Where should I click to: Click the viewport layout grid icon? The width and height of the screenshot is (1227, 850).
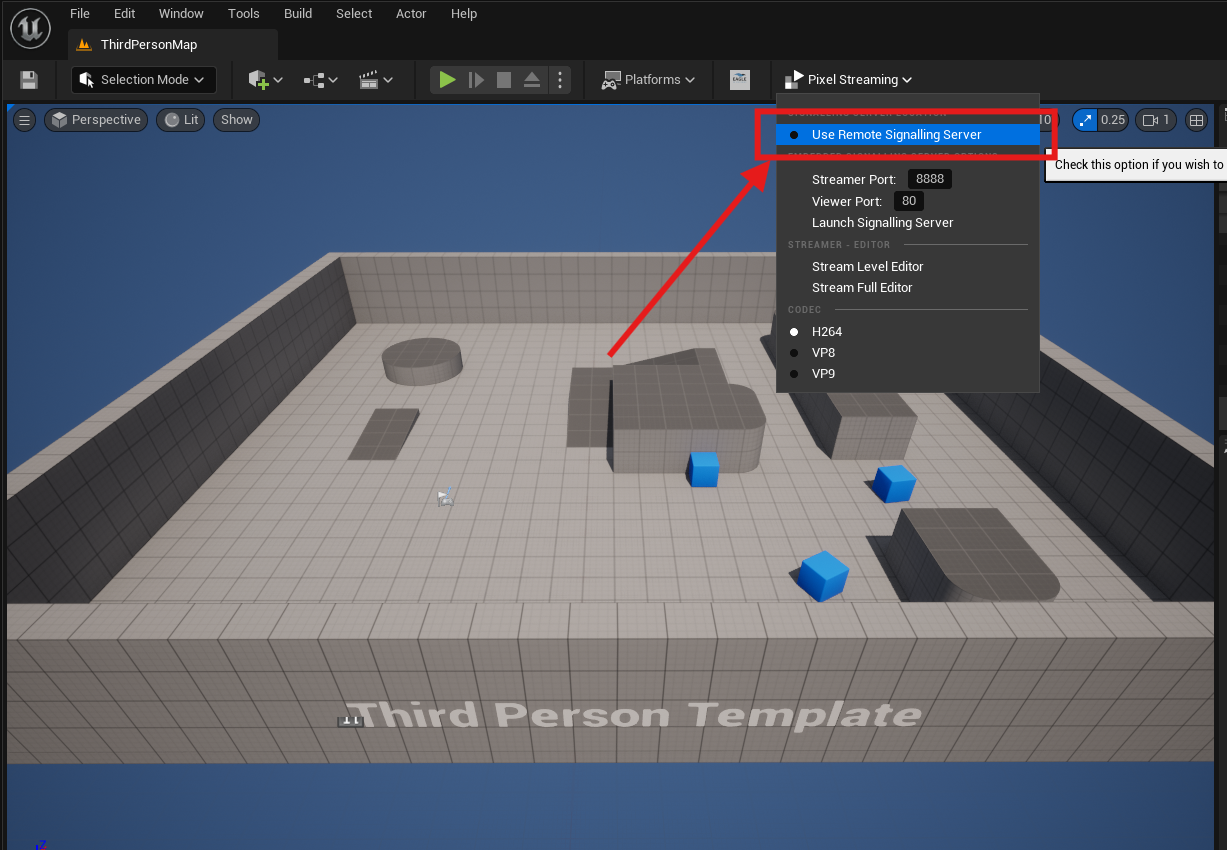tap(1196, 120)
